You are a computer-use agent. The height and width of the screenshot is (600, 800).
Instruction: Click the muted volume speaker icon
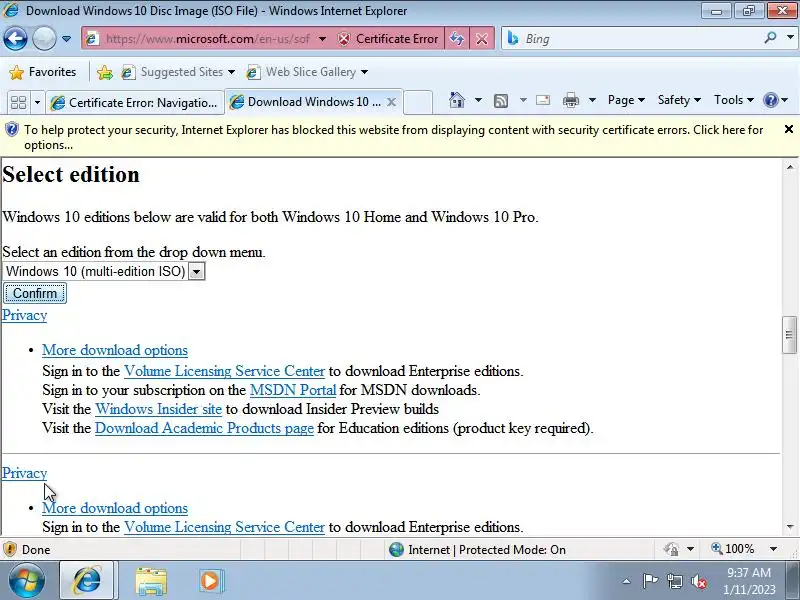coord(698,581)
